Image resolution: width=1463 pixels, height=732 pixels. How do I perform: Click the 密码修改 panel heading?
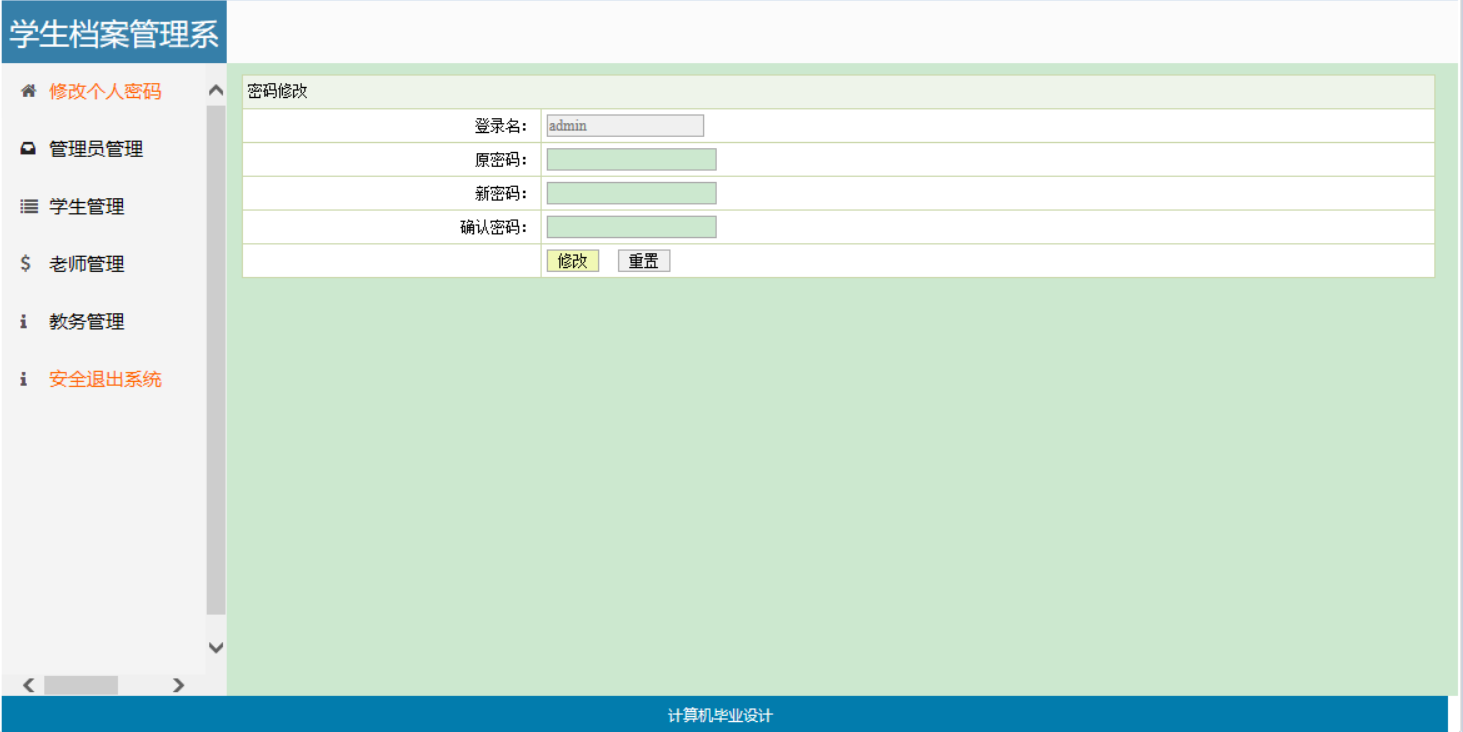[x=278, y=91]
